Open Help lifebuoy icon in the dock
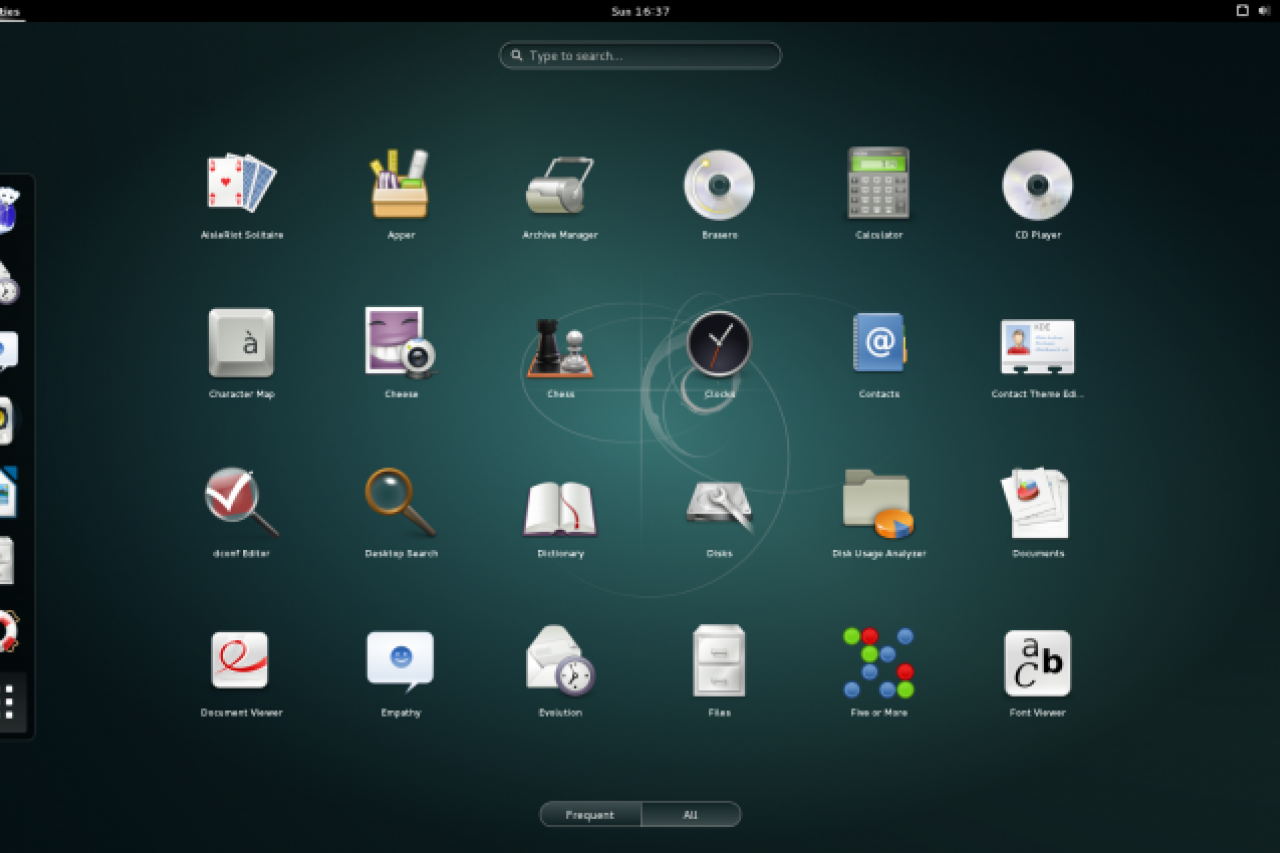The height and width of the screenshot is (853, 1280). click(7, 631)
